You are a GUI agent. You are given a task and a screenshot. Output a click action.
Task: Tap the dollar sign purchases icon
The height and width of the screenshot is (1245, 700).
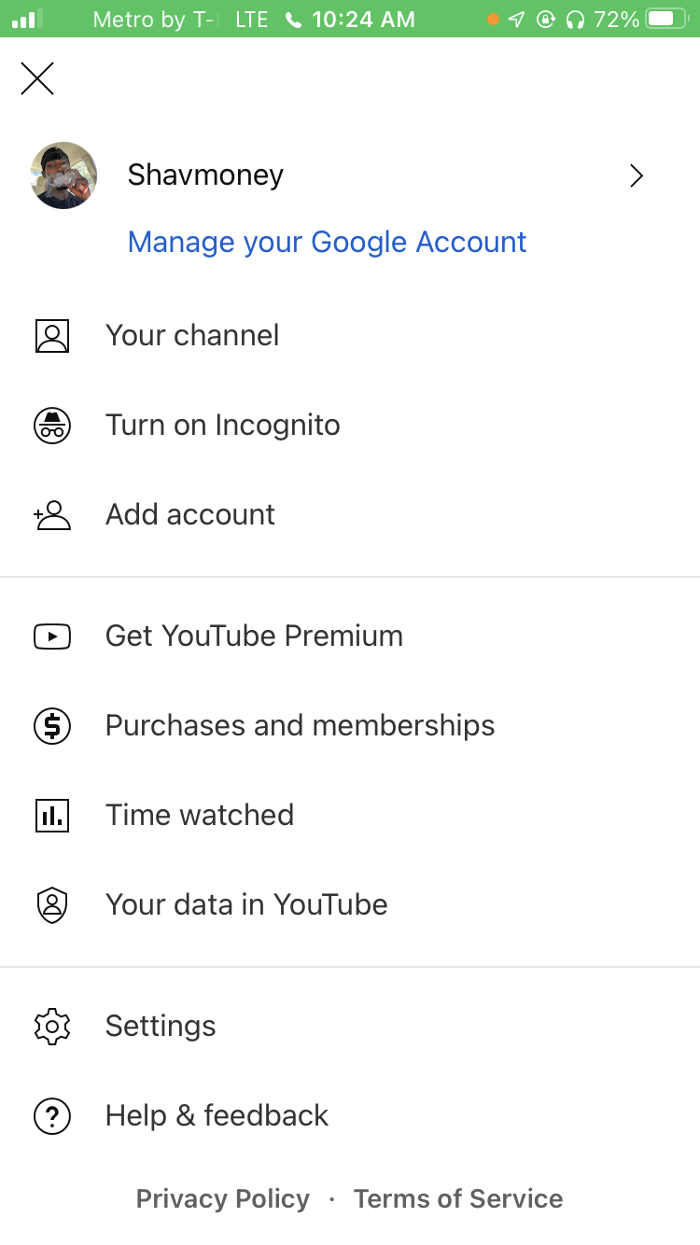(x=52, y=726)
